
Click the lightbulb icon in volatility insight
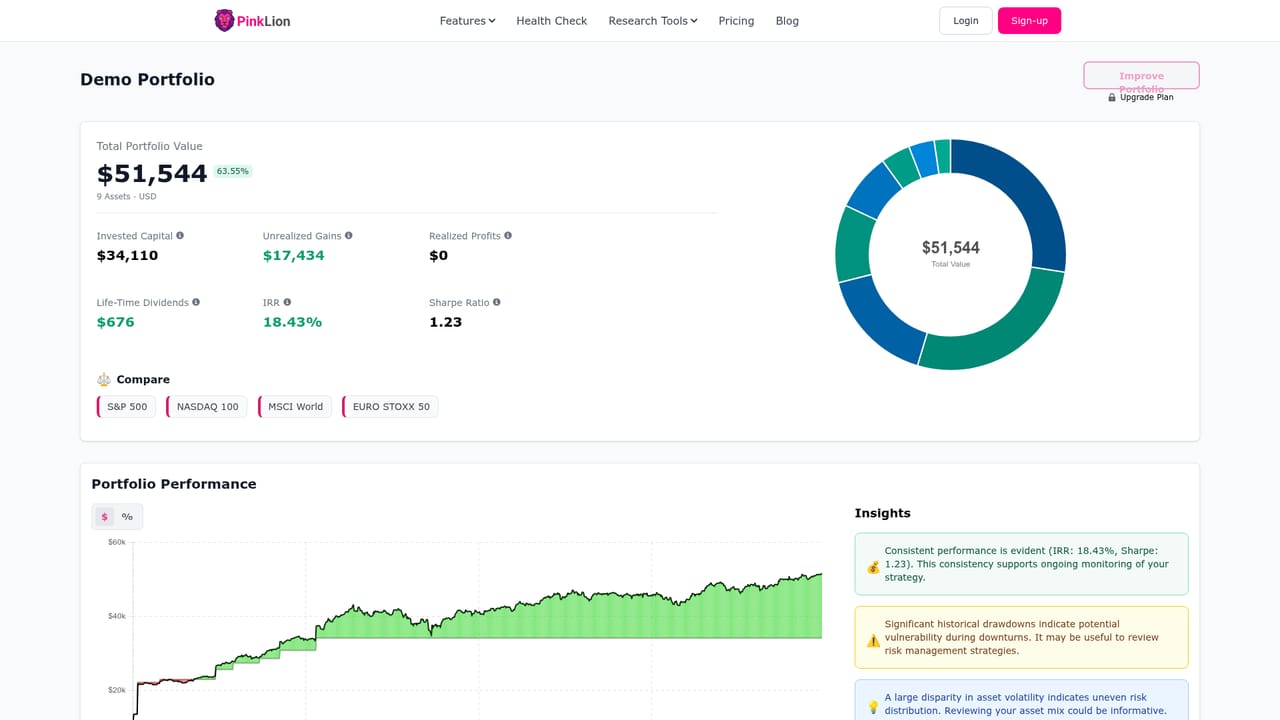coord(873,707)
